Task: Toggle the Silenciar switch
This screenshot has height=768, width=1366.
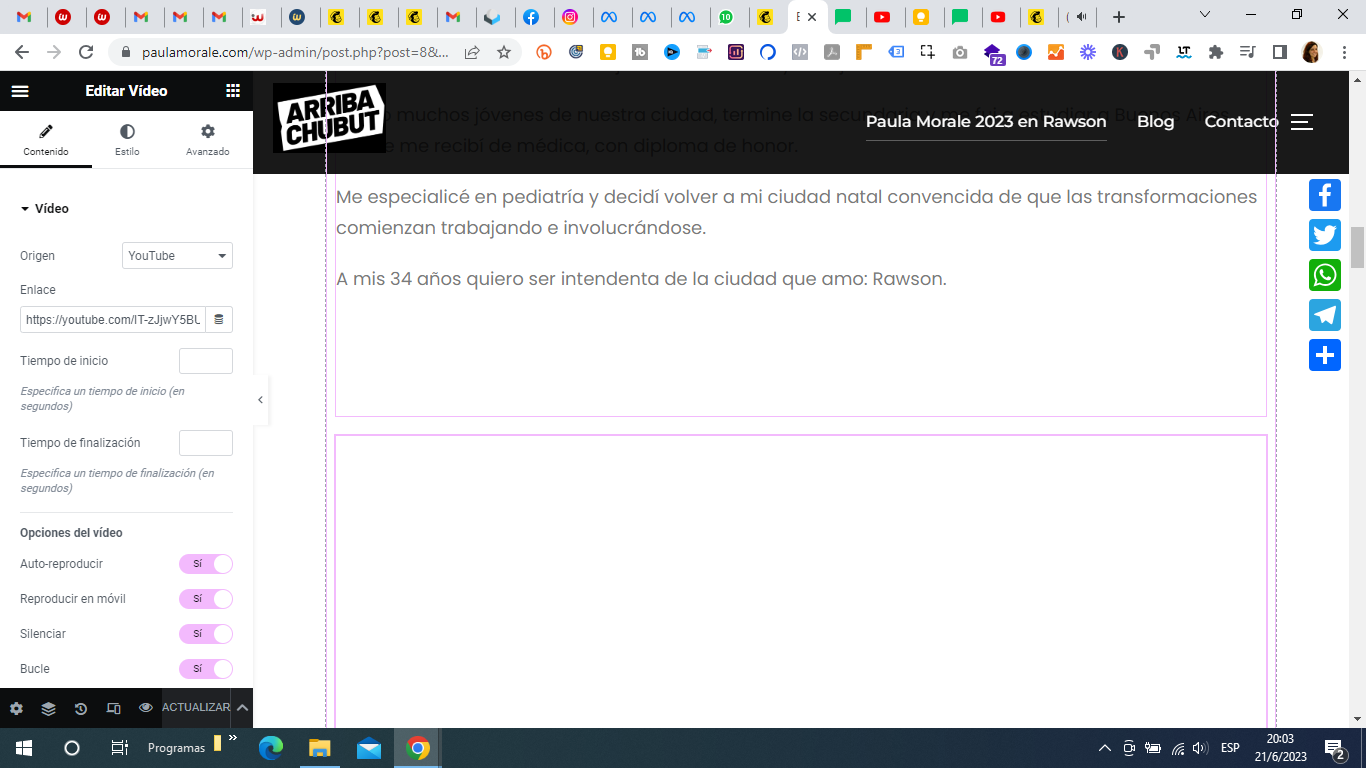Action: 206,634
